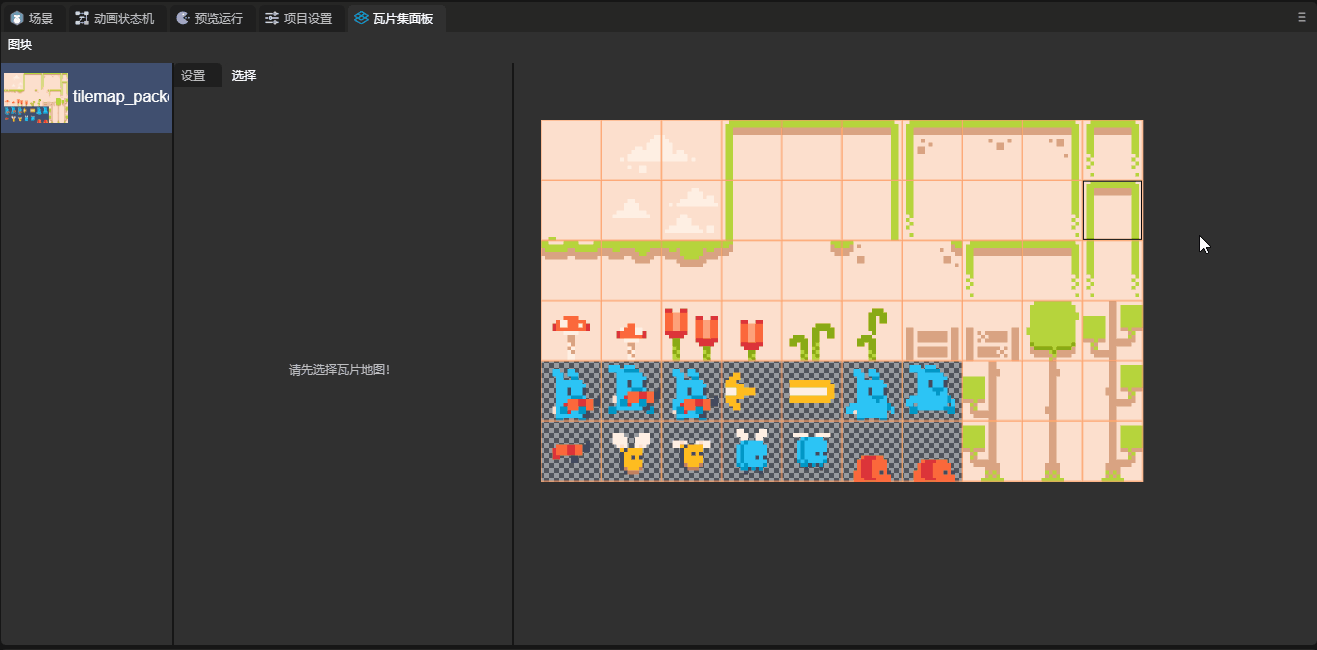This screenshot has width=1317, height=650.
Task: Click the 选择 sub-tab
Action: [244, 76]
